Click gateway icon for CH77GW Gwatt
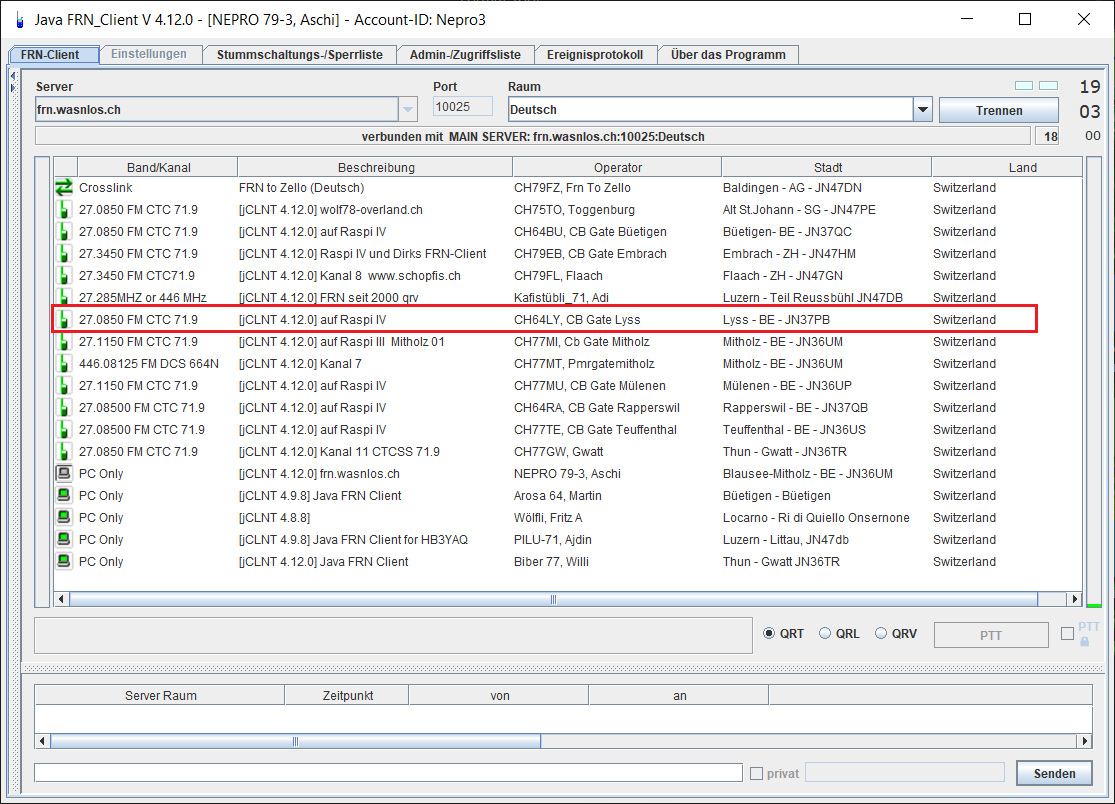 [x=64, y=452]
